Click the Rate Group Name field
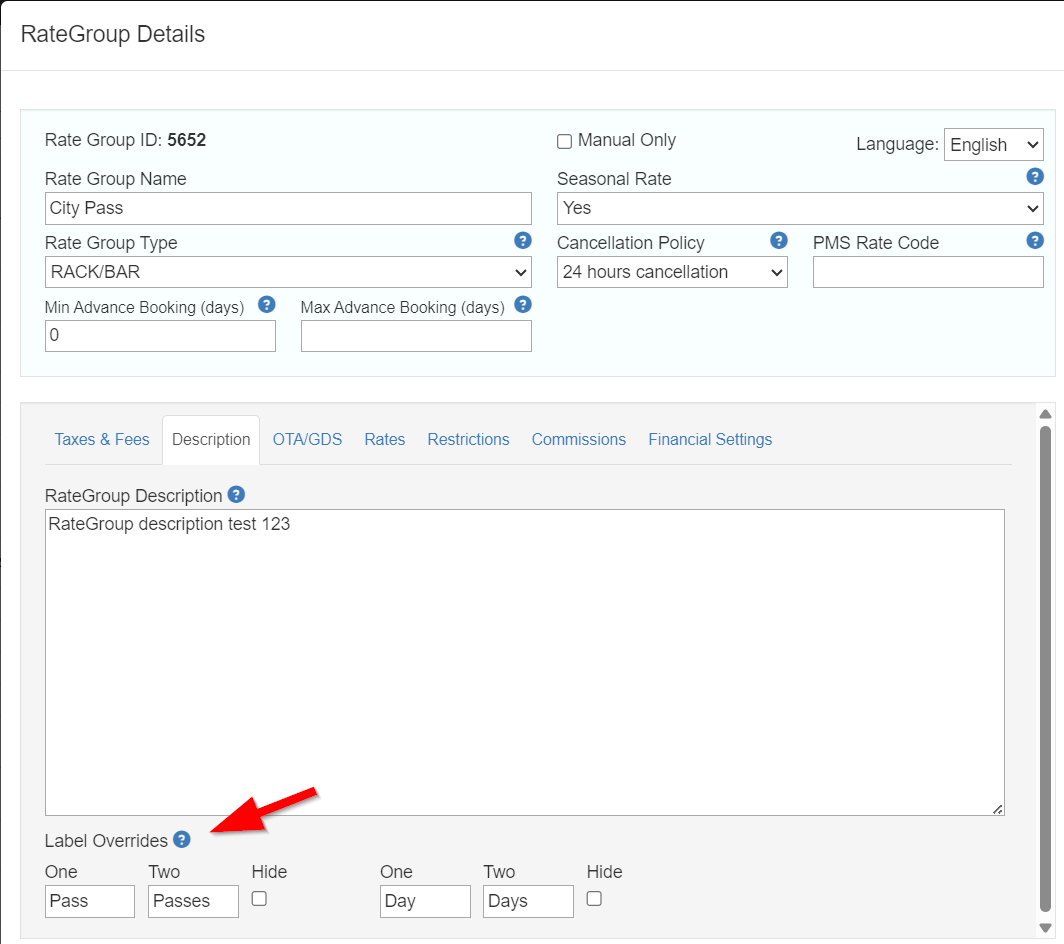This screenshot has width=1064, height=944. click(x=288, y=209)
